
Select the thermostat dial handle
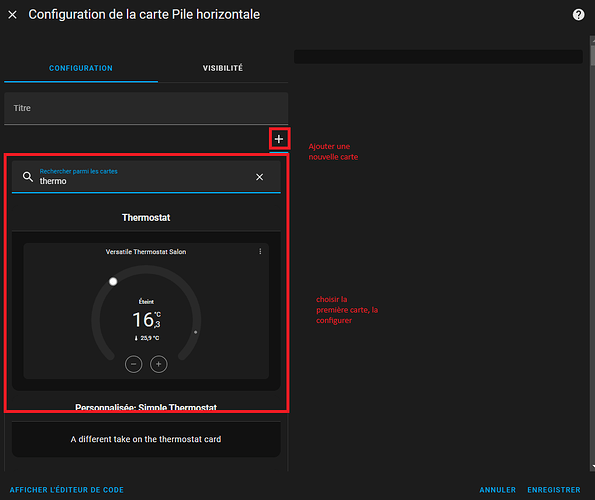(x=113, y=281)
